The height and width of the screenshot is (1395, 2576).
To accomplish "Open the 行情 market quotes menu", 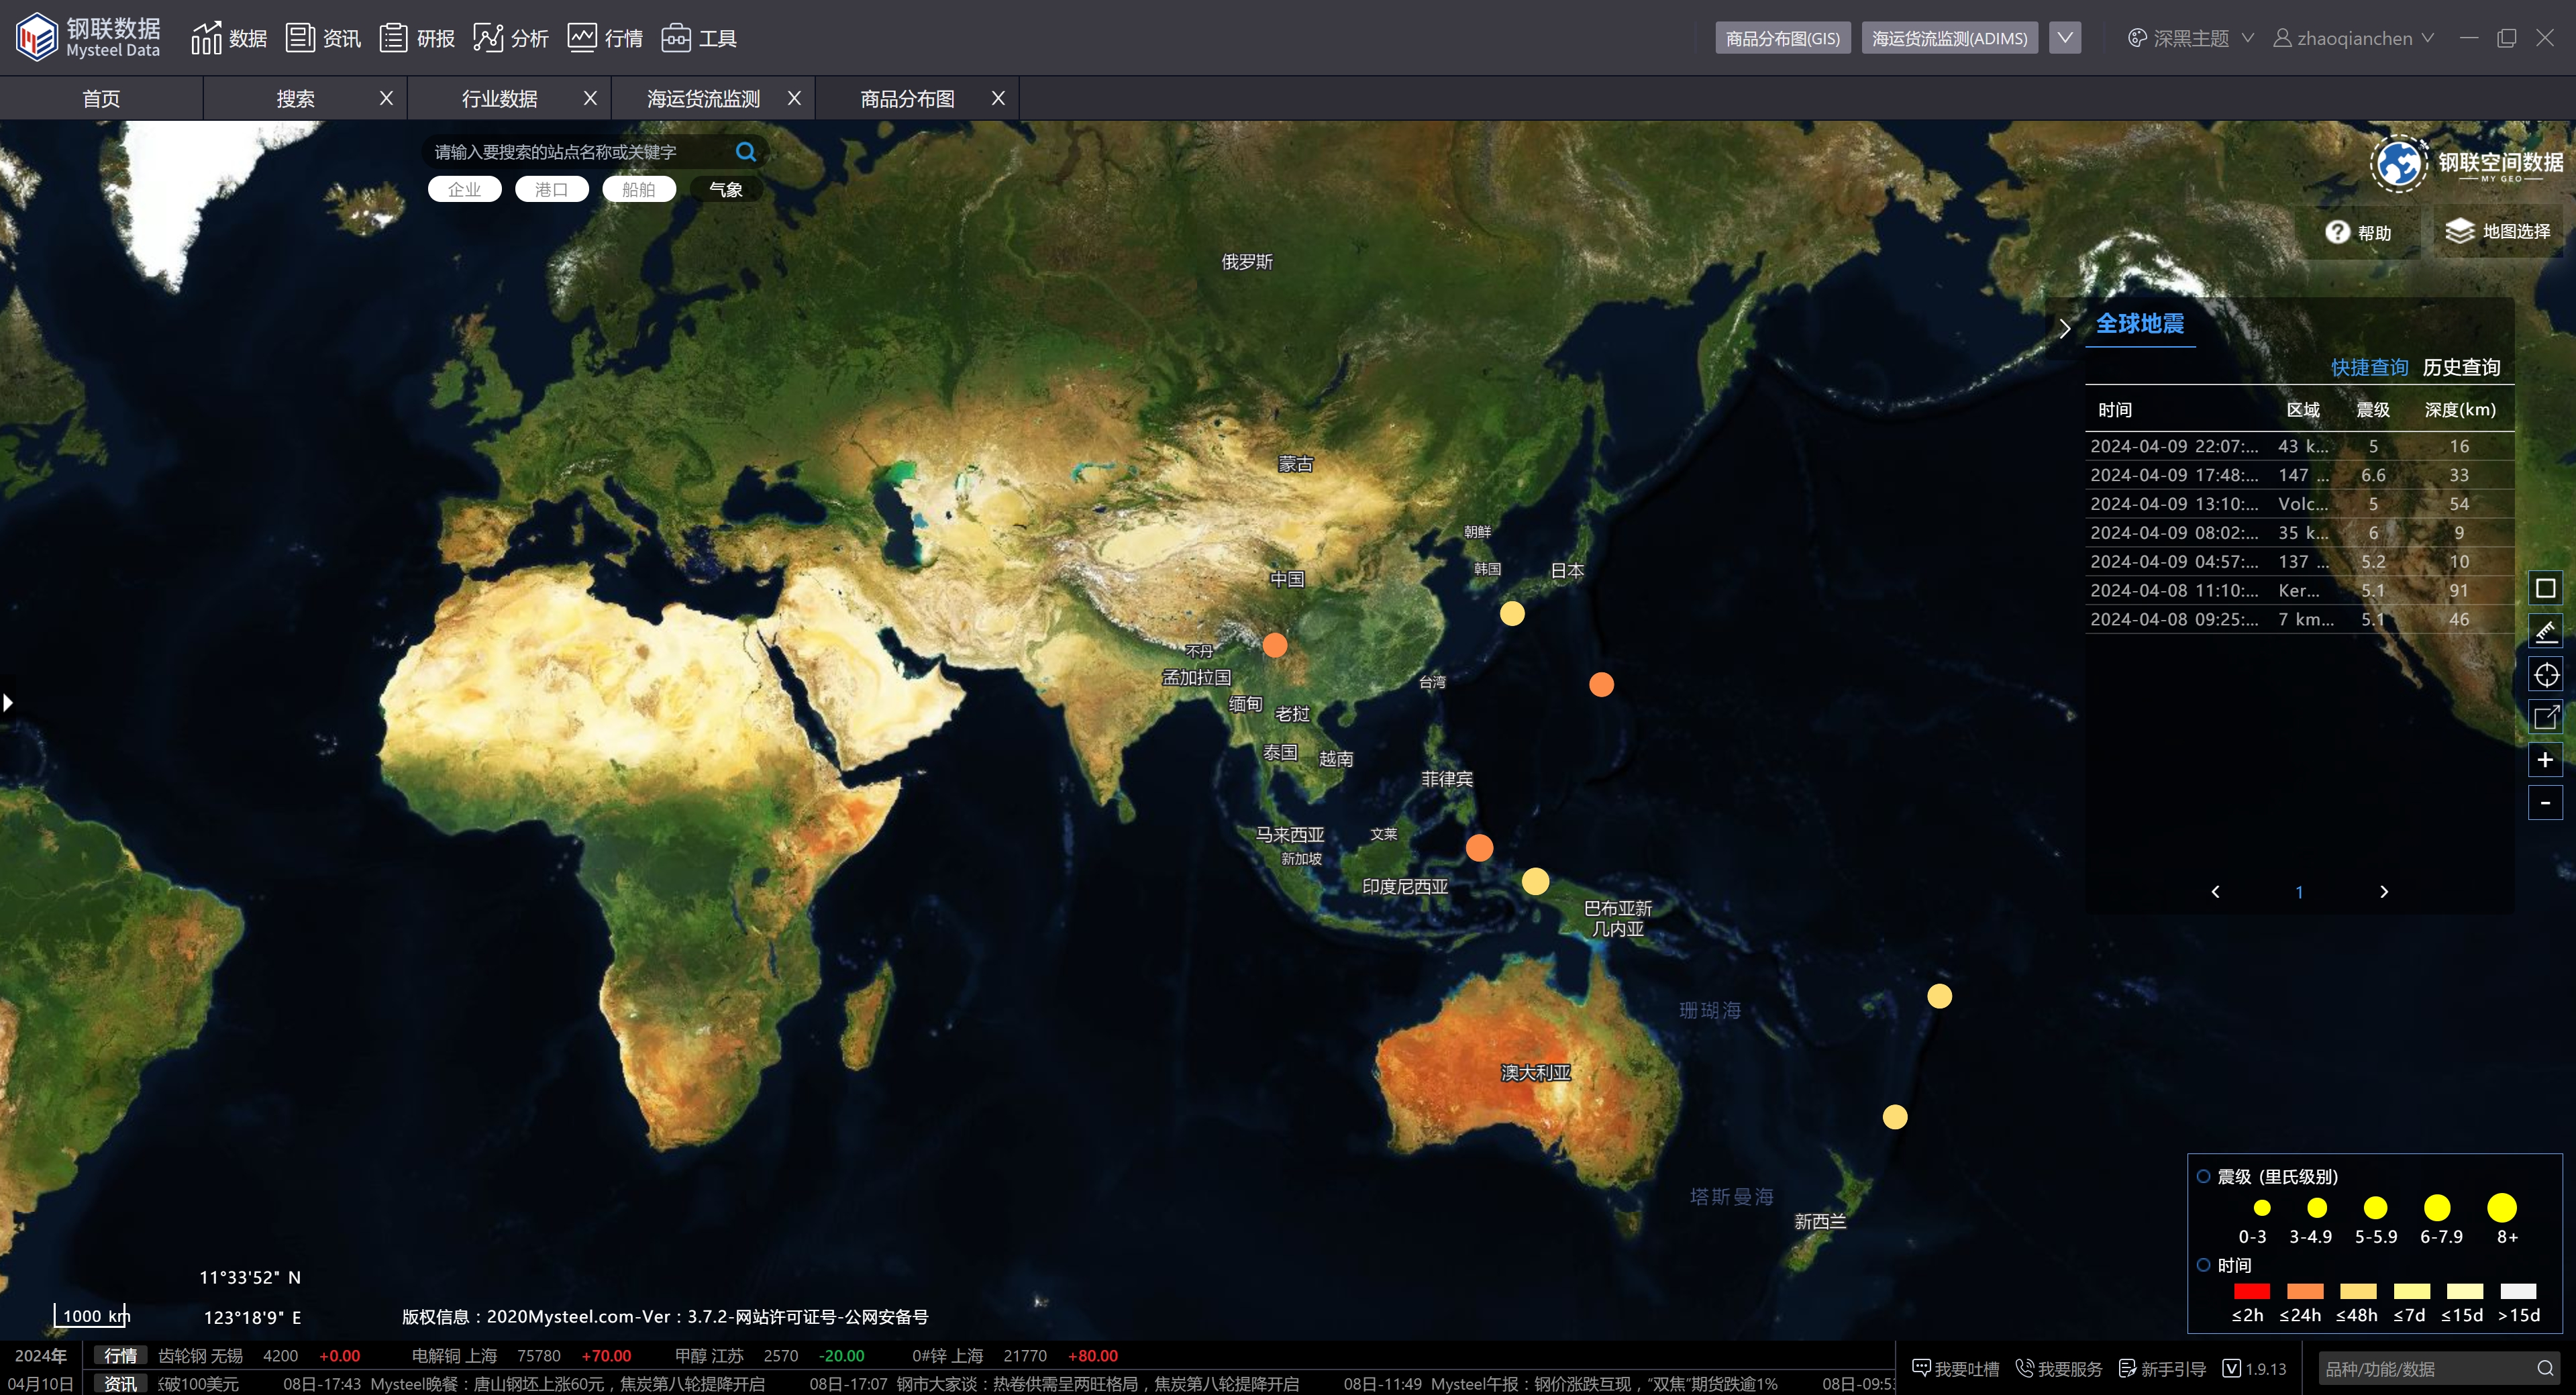I will [x=605, y=38].
